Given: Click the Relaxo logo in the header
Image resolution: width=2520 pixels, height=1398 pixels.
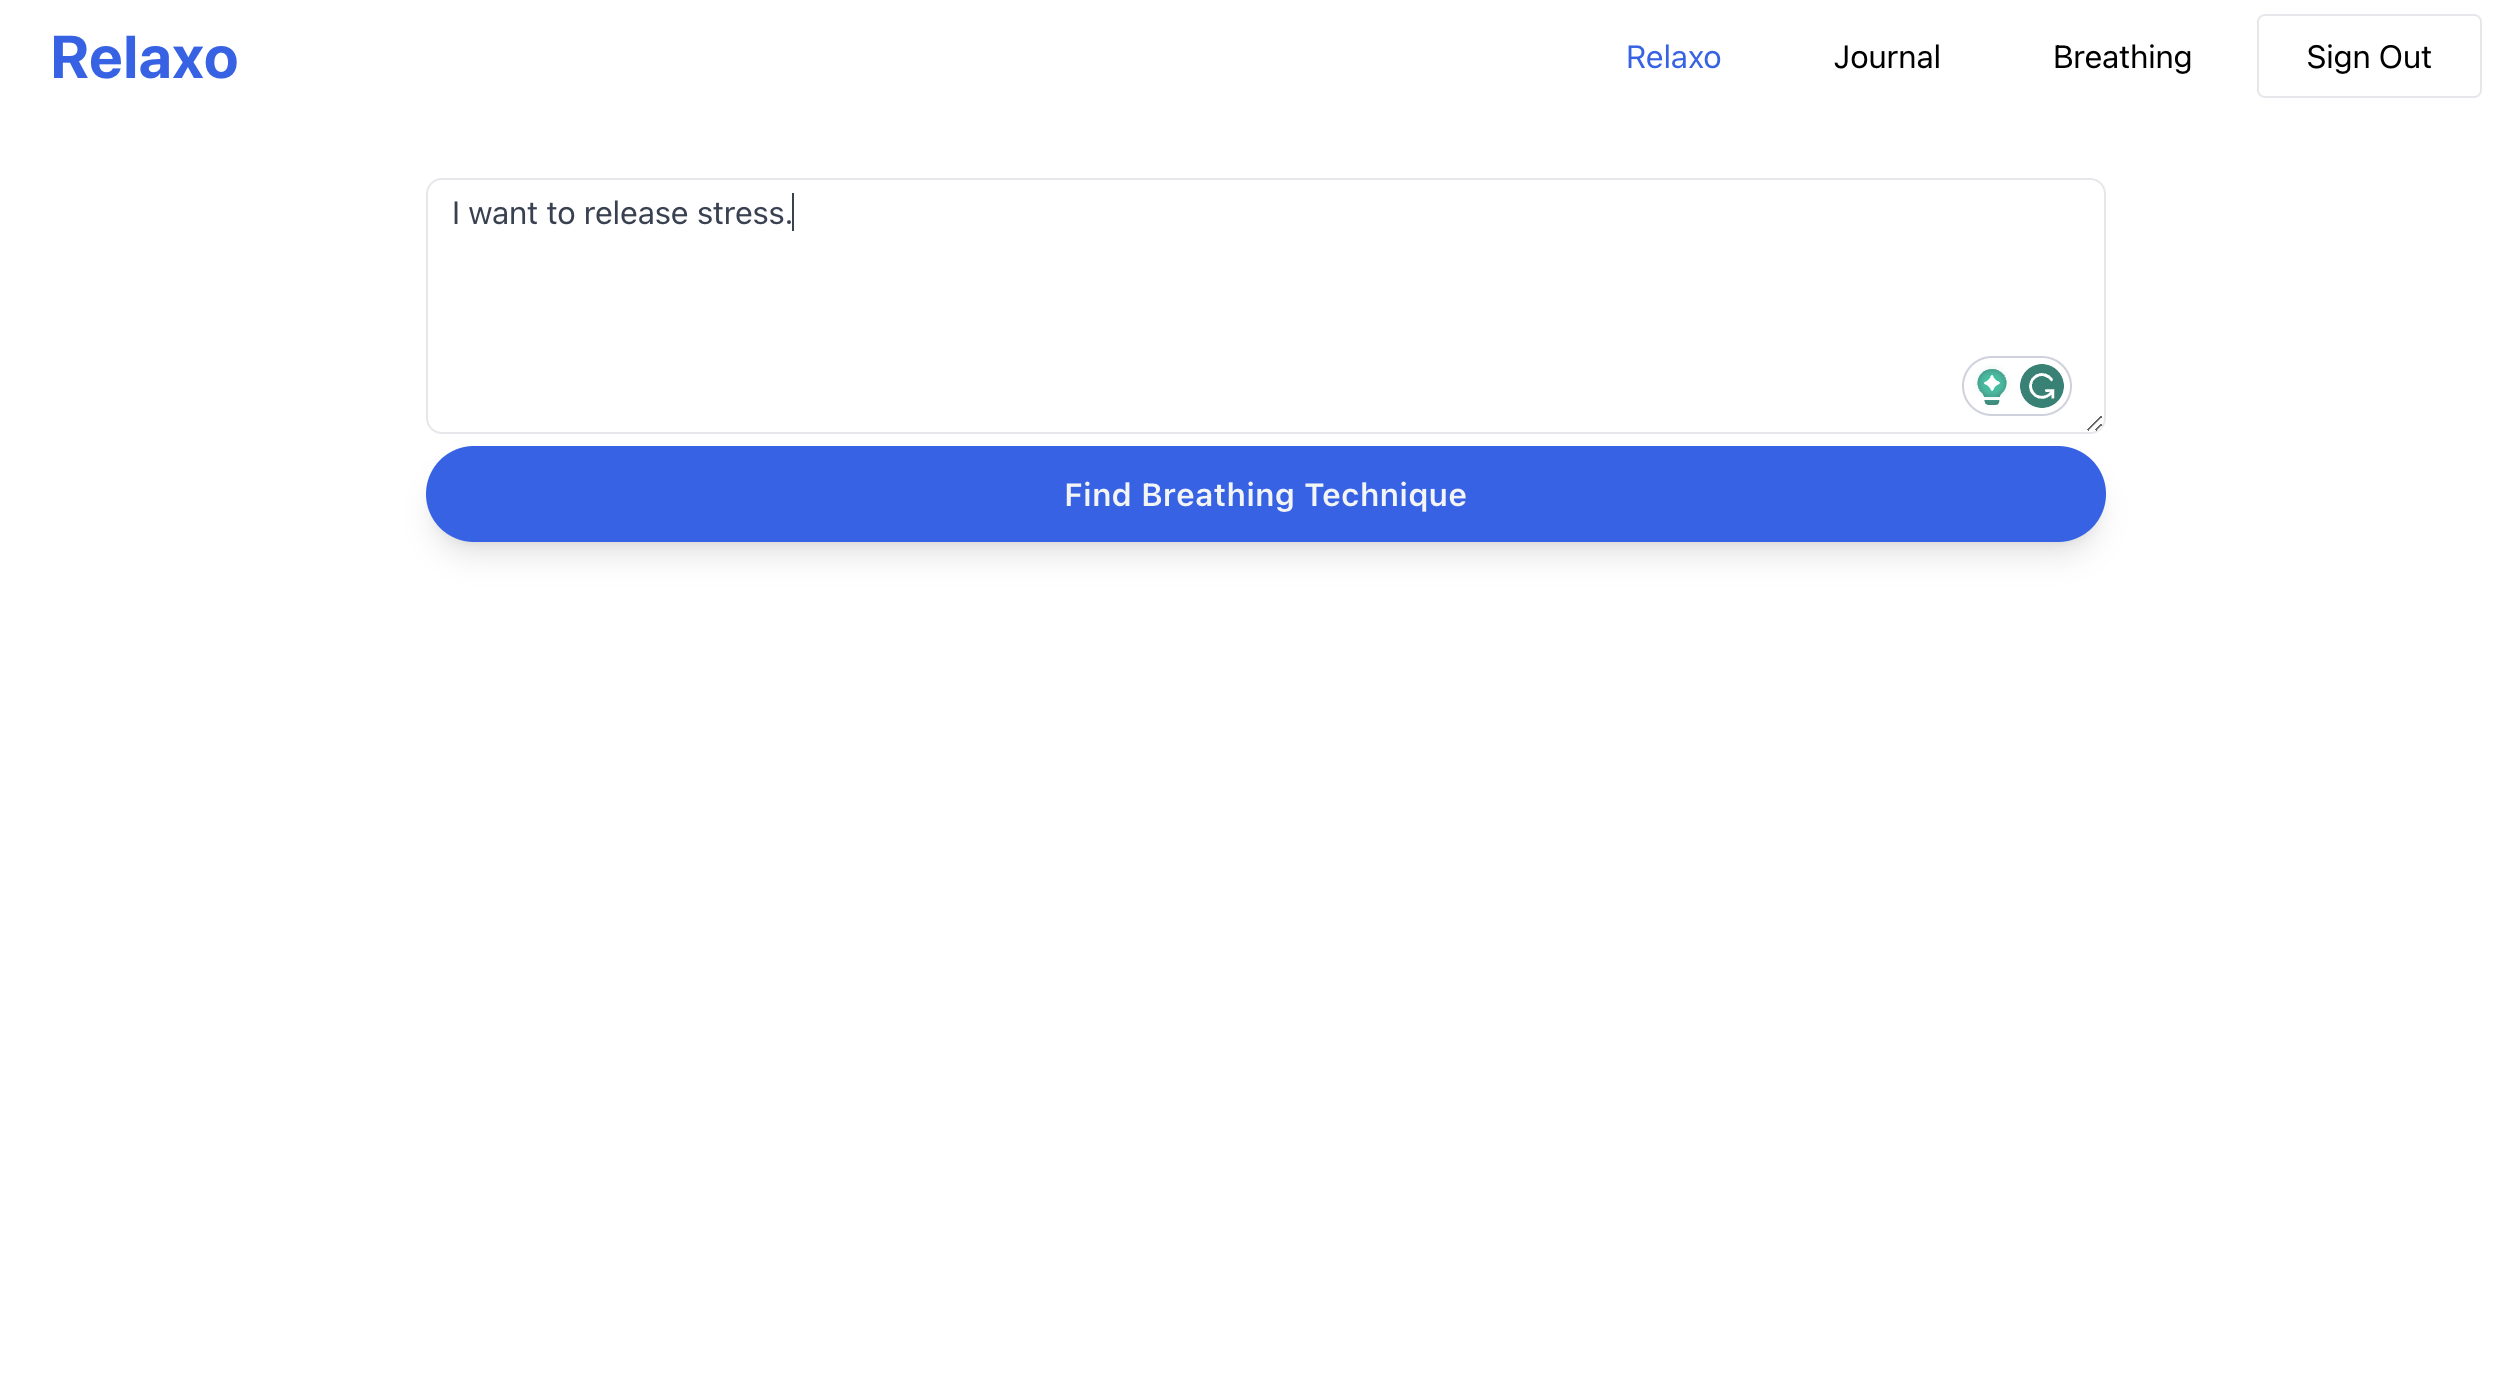Looking at the screenshot, I should point(144,58).
